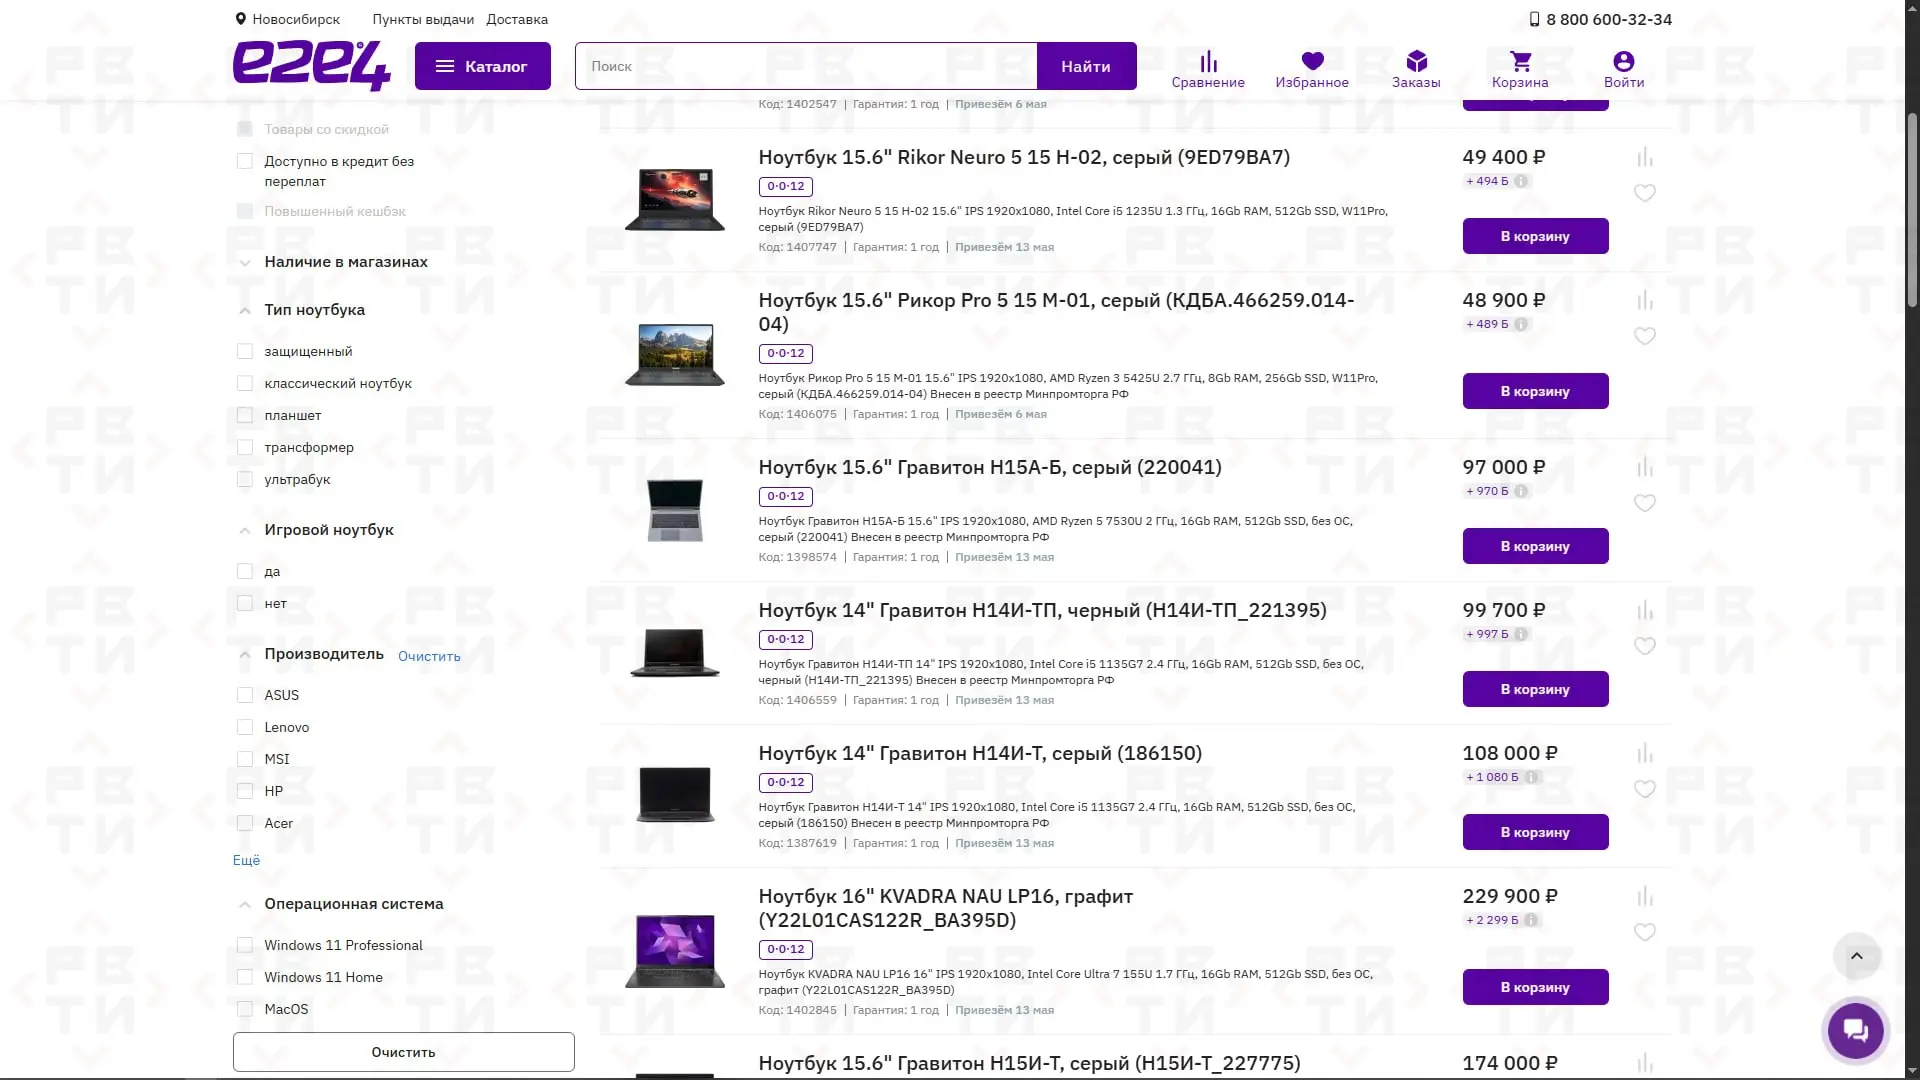
Task: Open the Rikor Neuro 5 15 H-02 thumbnail
Action: tap(675, 199)
